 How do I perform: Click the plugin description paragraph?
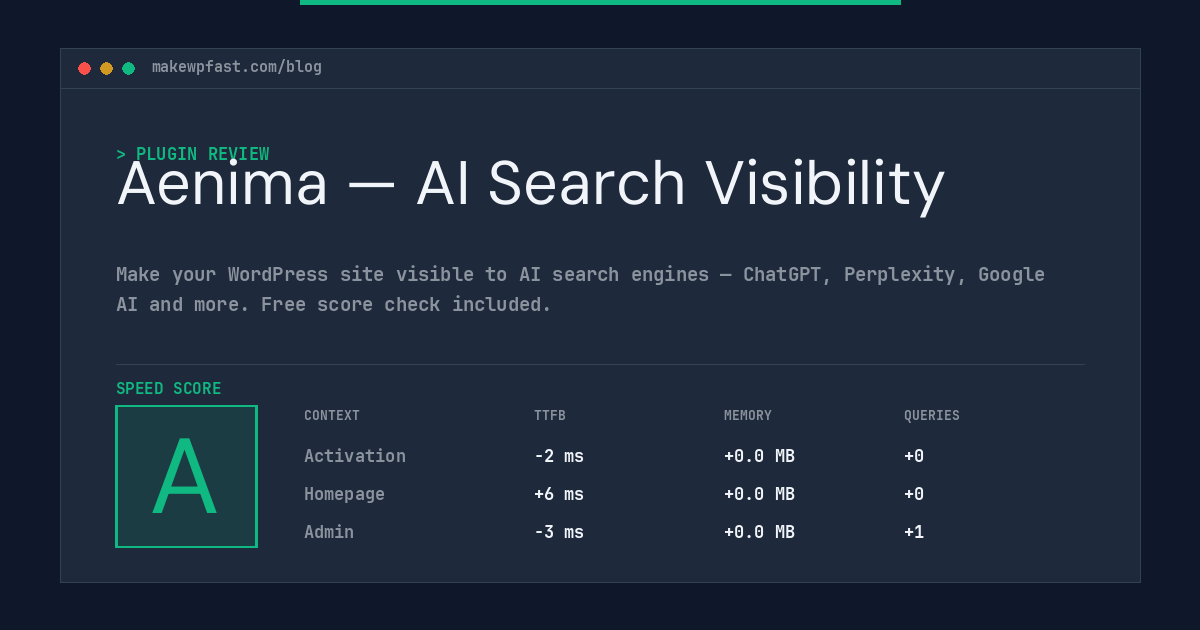(x=580, y=289)
